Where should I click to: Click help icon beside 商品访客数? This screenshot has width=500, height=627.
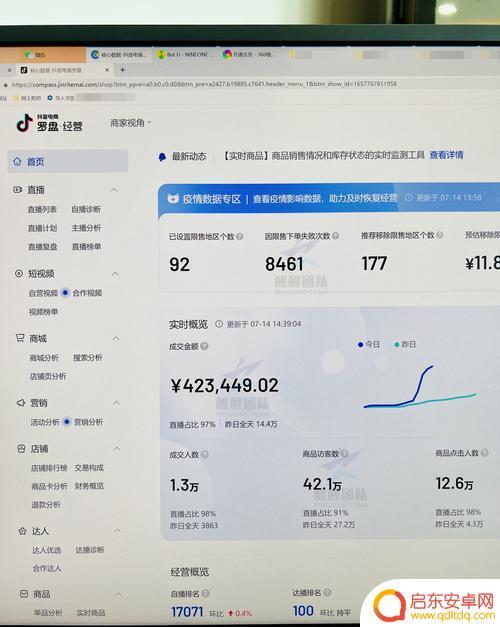click(x=344, y=453)
